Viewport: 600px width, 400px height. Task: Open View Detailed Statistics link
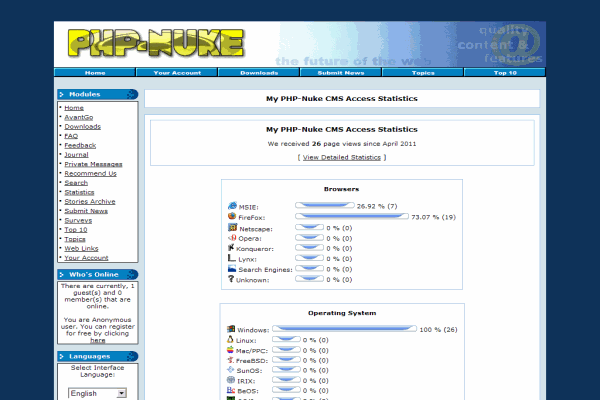pos(342,157)
